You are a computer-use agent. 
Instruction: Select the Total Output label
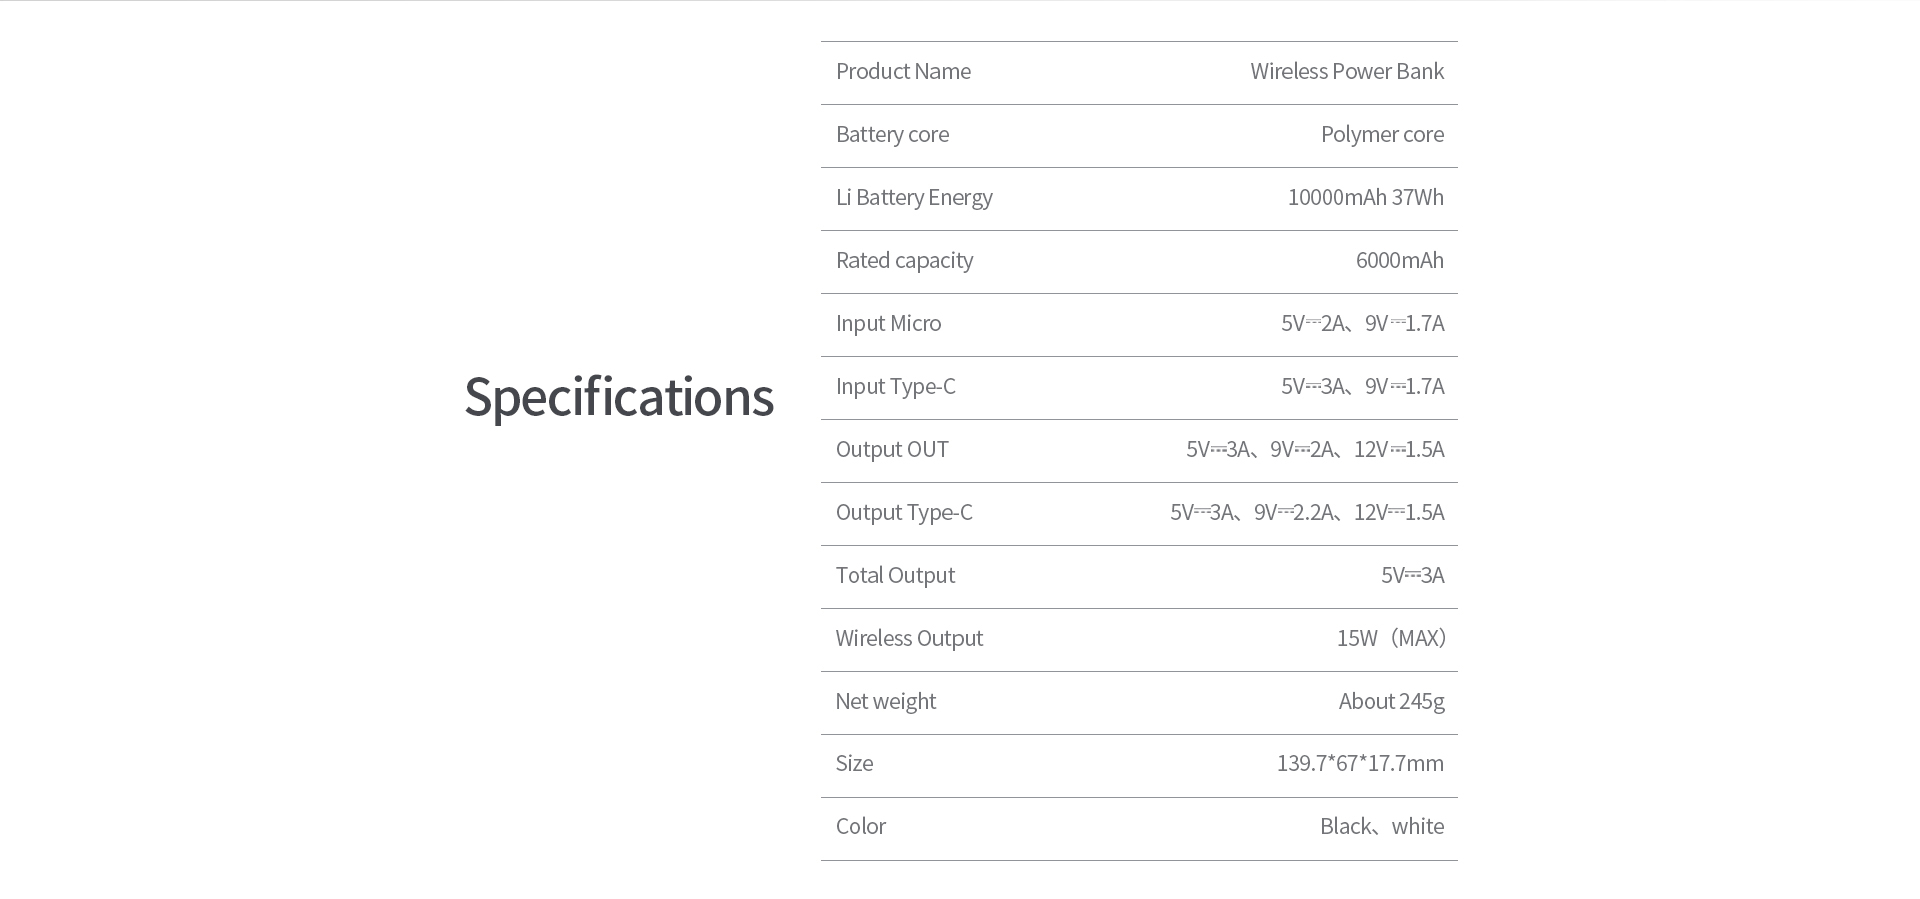(895, 576)
